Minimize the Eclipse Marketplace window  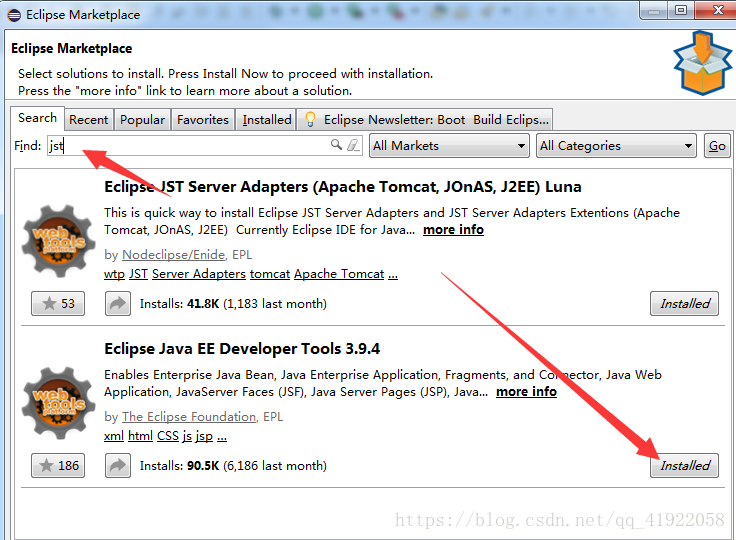(654, 10)
